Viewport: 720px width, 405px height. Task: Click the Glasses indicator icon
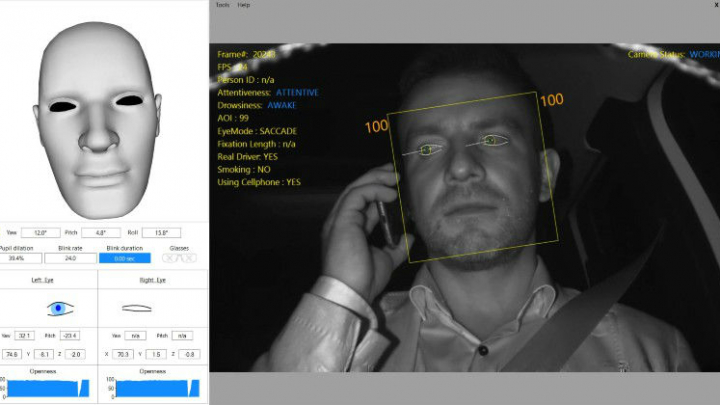click(x=179, y=258)
